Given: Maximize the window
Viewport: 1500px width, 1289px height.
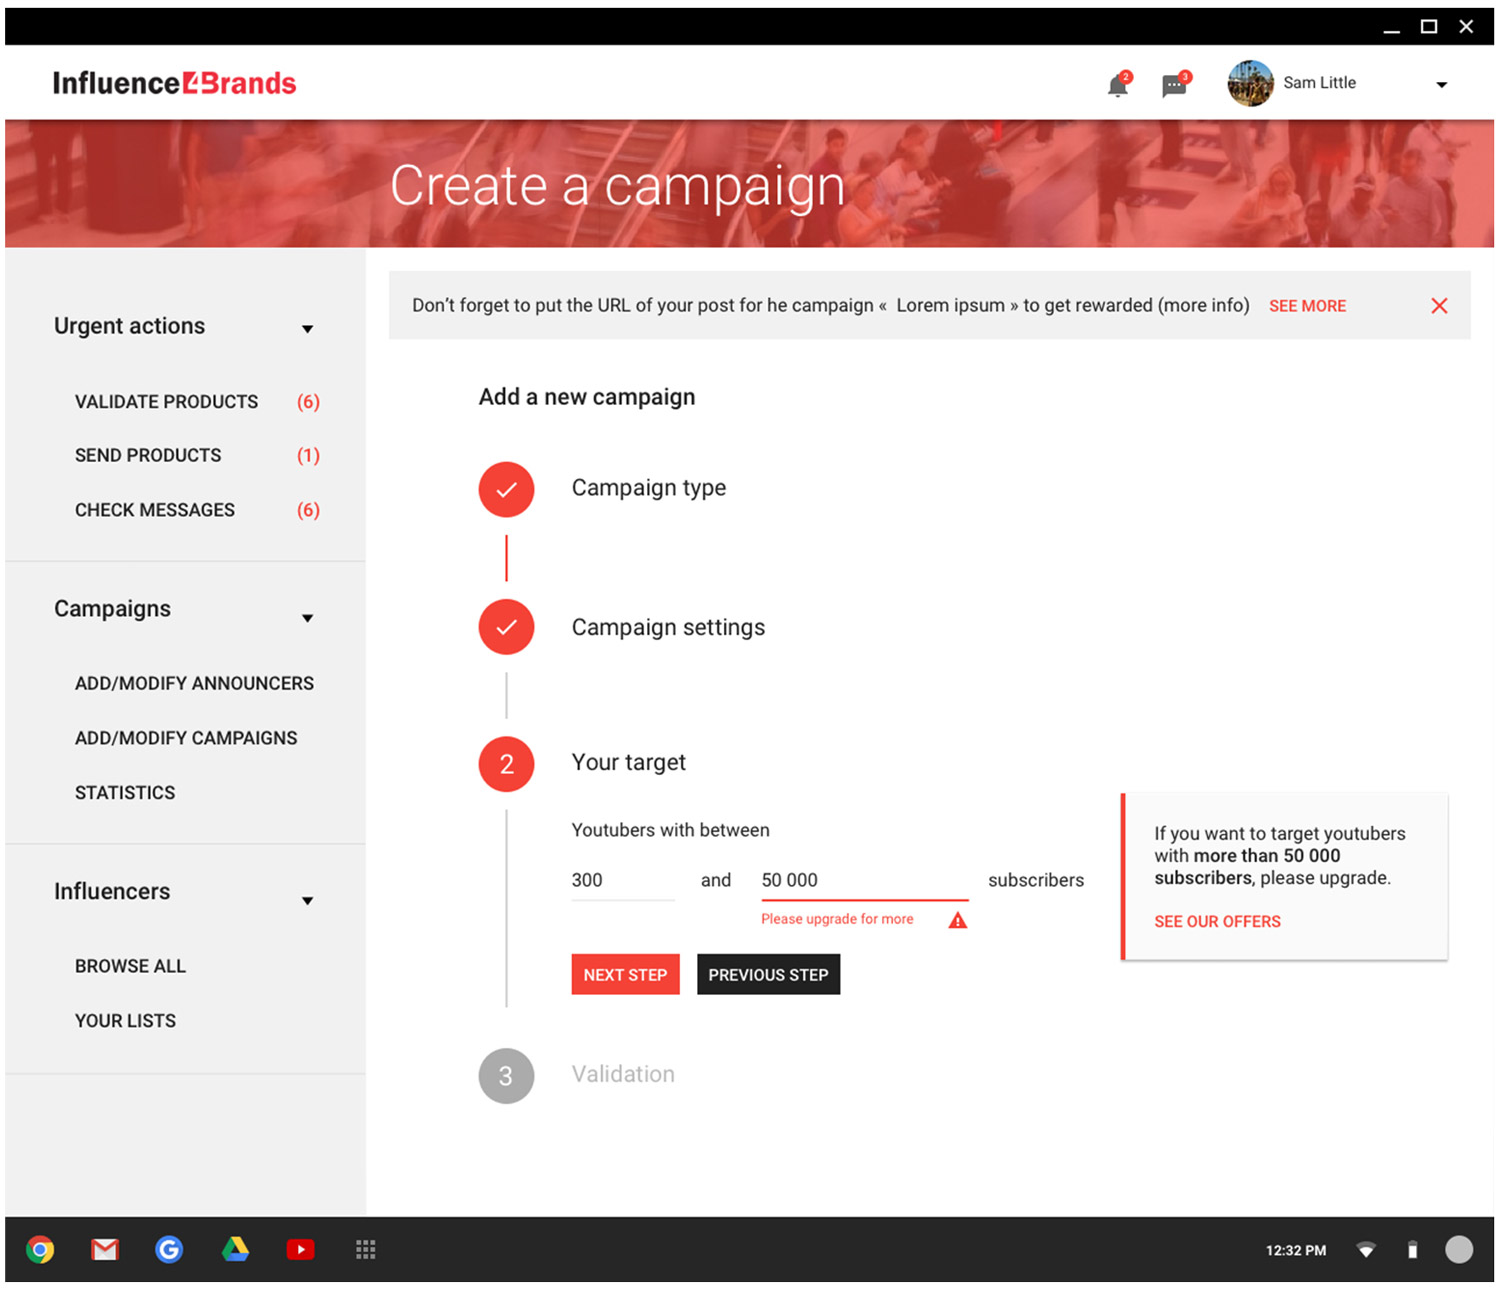Looking at the screenshot, I should (x=1429, y=27).
